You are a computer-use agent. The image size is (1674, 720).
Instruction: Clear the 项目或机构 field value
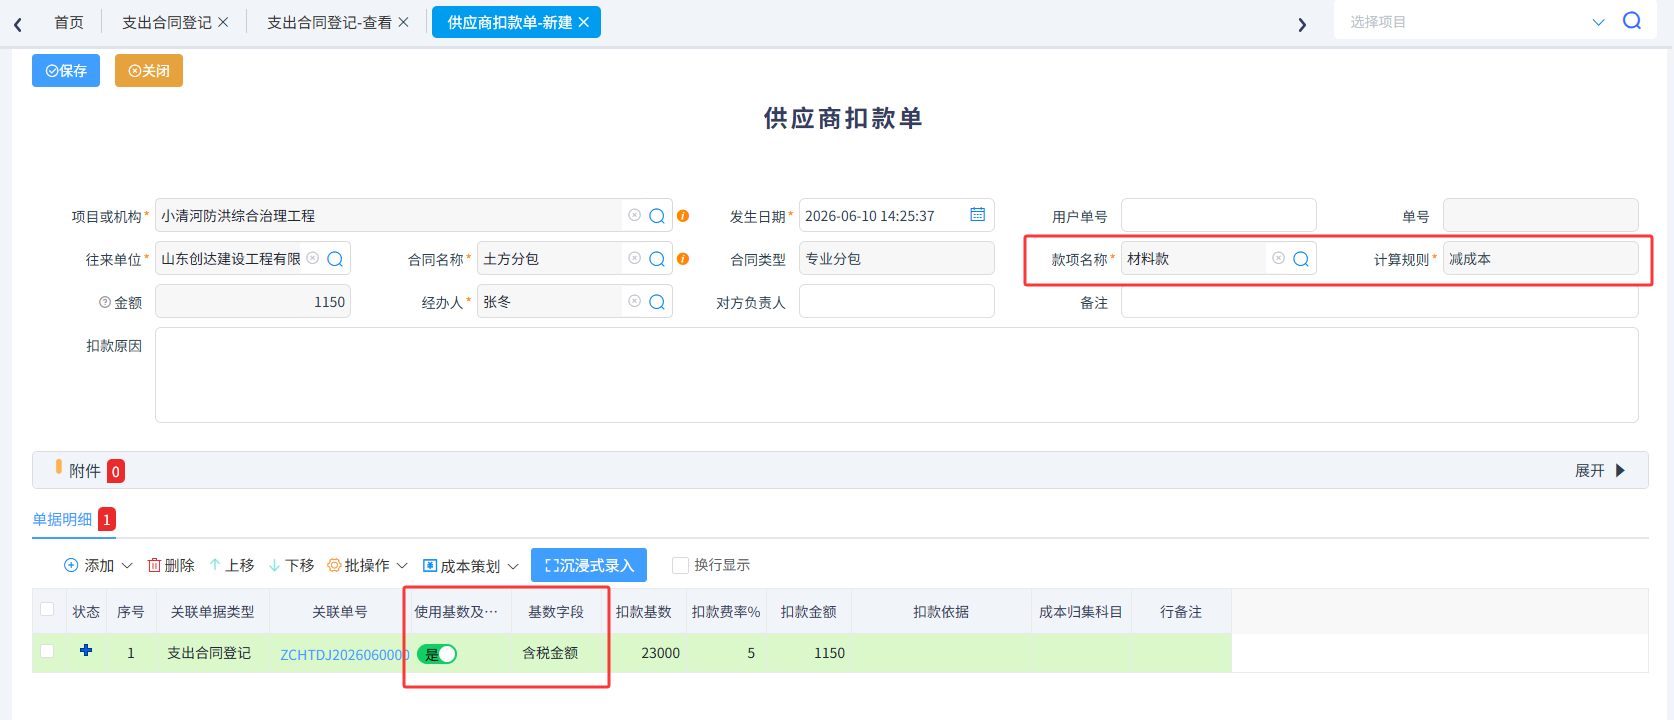click(x=634, y=215)
